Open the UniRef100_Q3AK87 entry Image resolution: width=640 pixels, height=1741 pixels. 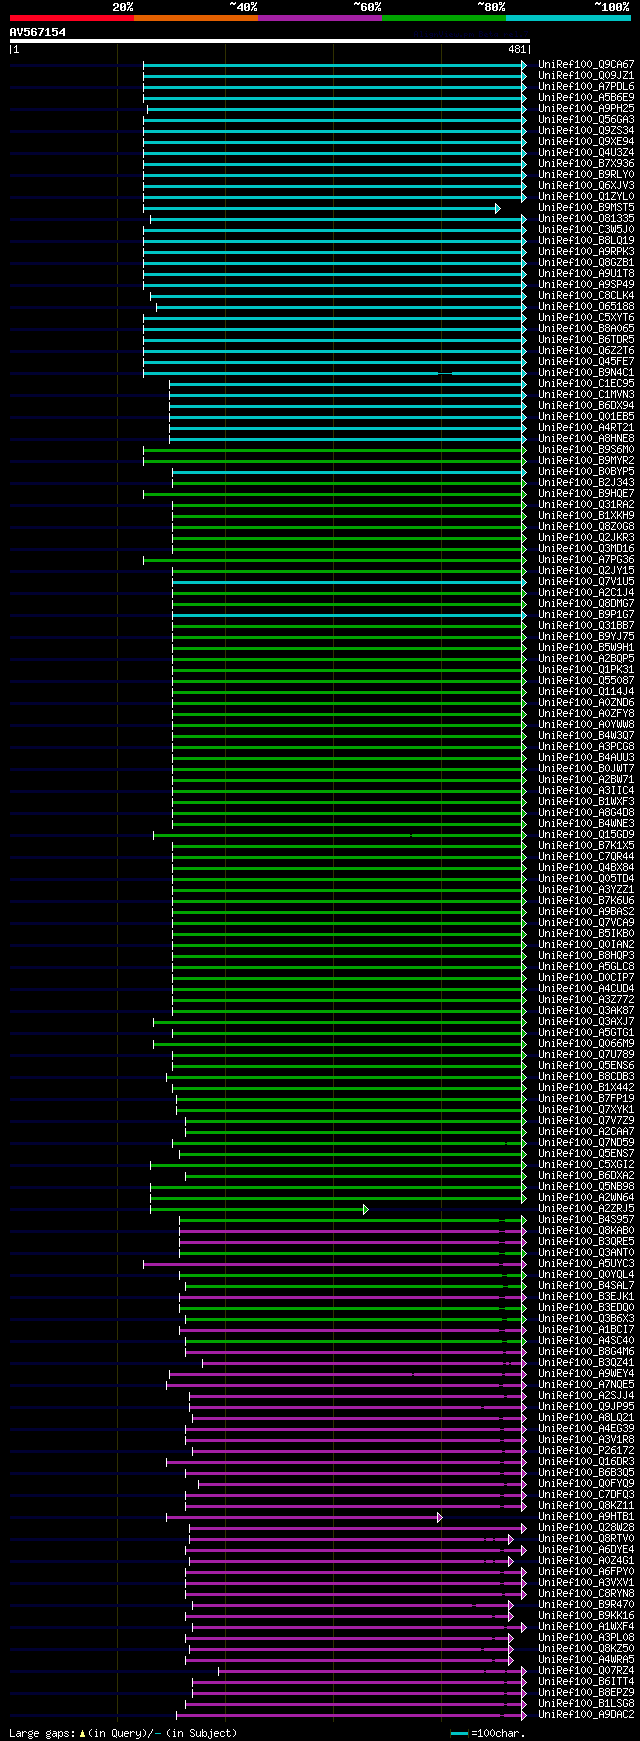click(x=586, y=1011)
